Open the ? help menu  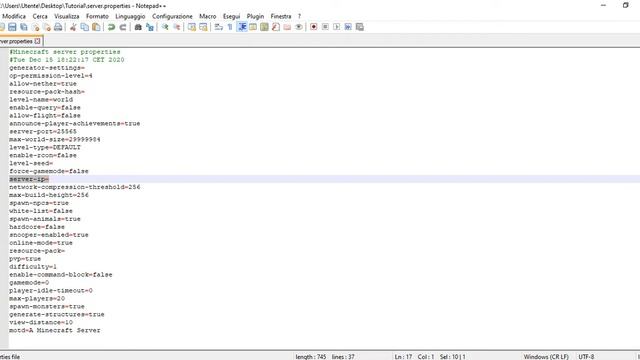point(299,16)
